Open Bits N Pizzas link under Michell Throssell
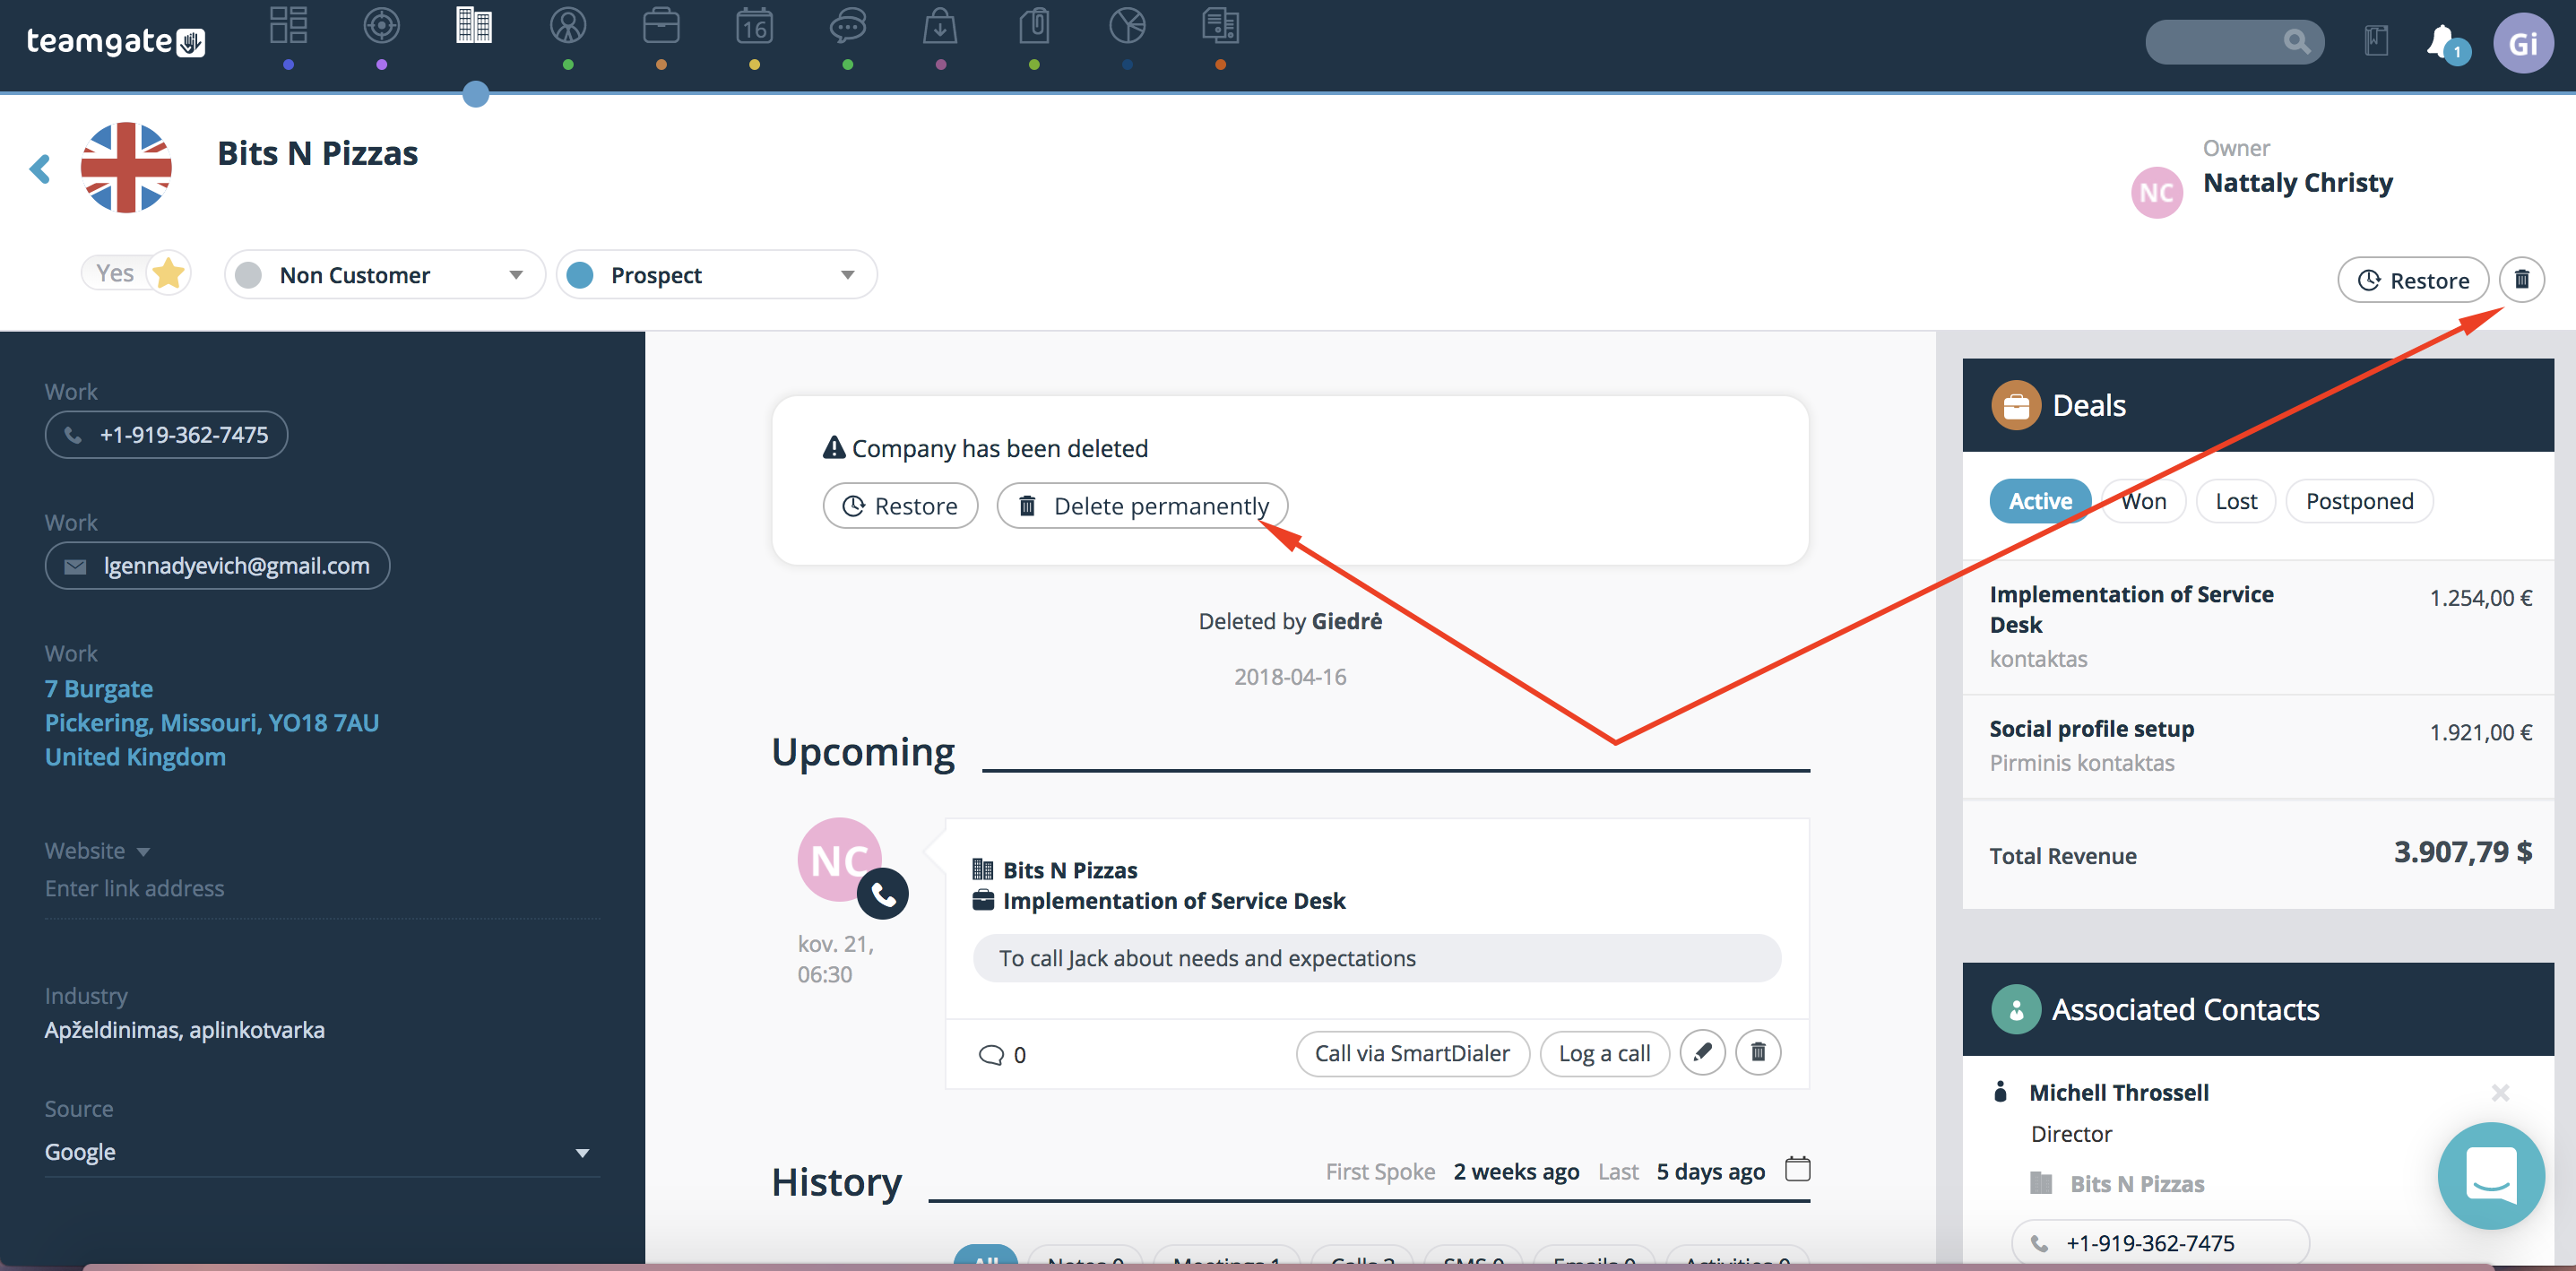 pos(2136,1184)
